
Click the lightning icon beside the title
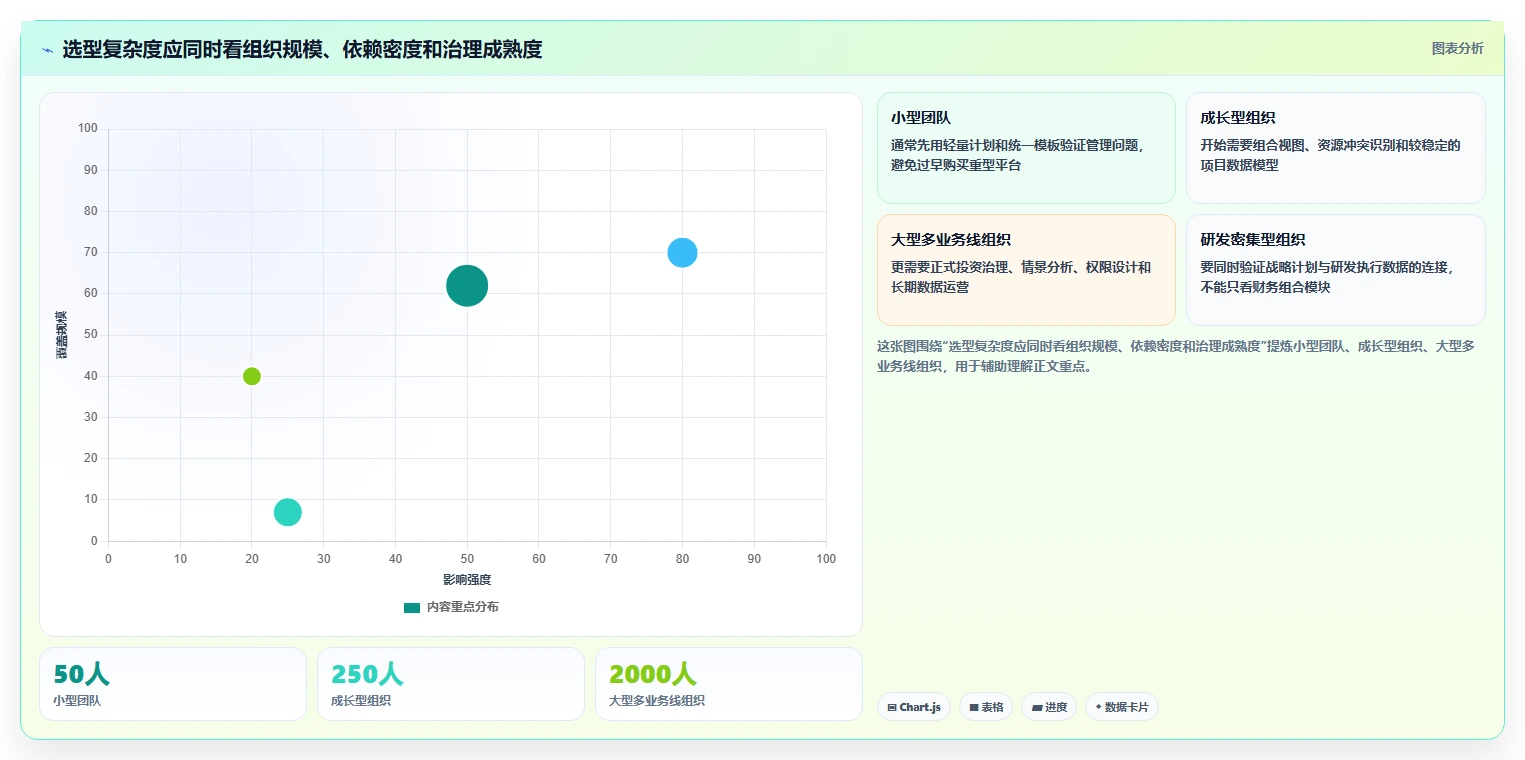[48, 50]
